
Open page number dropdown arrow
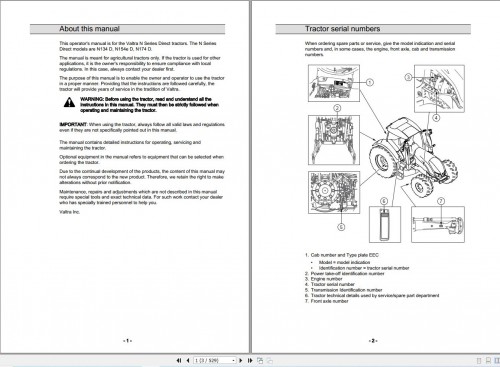coord(233,360)
